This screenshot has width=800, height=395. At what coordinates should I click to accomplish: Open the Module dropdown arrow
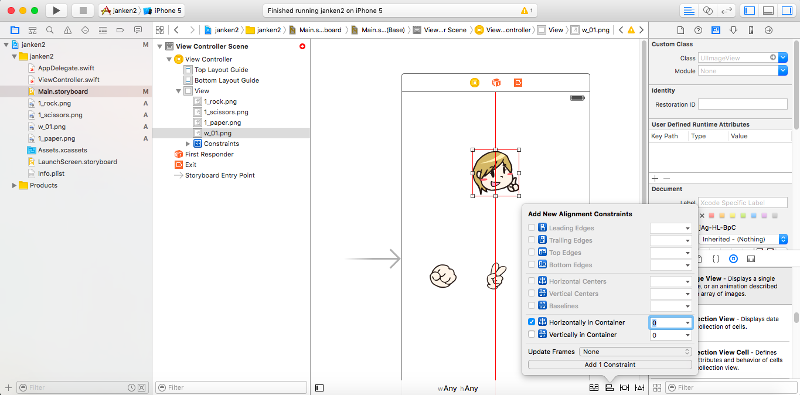tap(783, 71)
